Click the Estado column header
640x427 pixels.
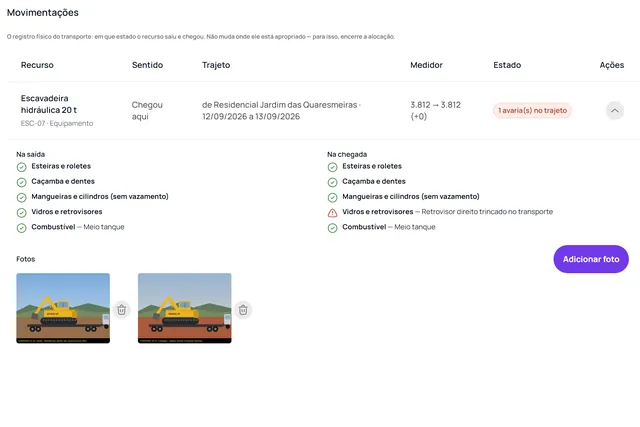pyautogui.click(x=507, y=65)
